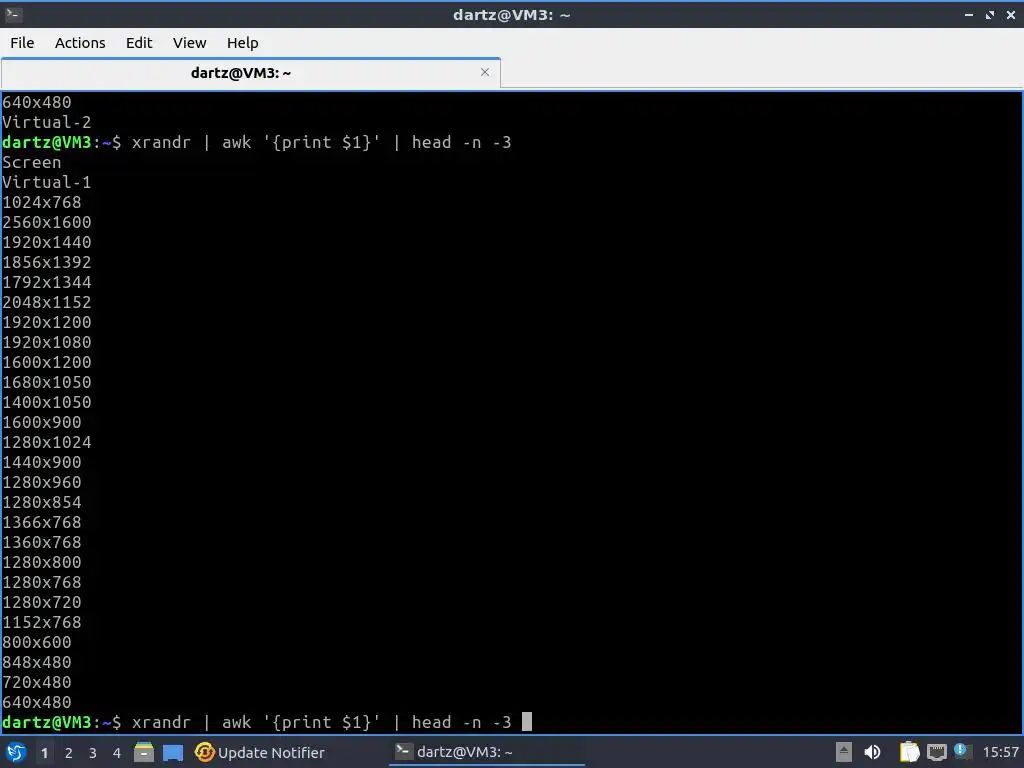Click the 800x600 resolution line
The image size is (1024, 768).
click(x=37, y=643)
